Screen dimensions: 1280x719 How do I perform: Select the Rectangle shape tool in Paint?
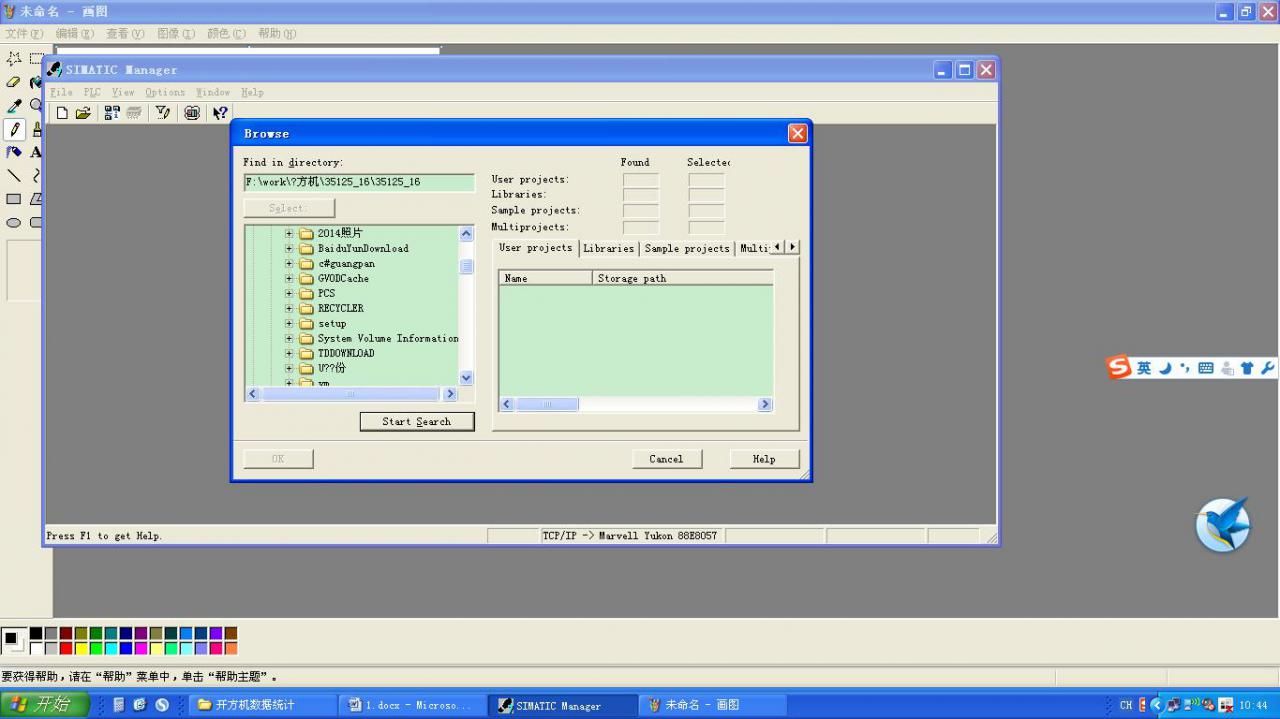click(x=14, y=199)
